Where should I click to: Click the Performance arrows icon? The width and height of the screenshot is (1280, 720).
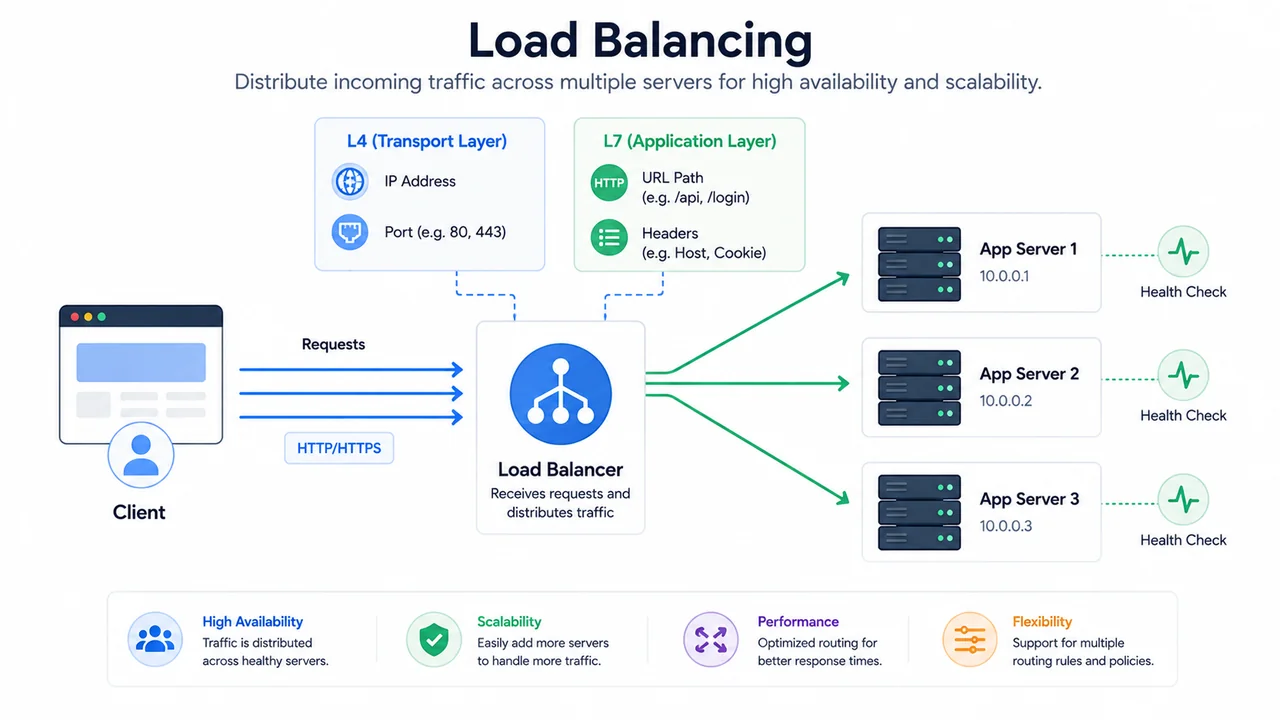tap(710, 640)
